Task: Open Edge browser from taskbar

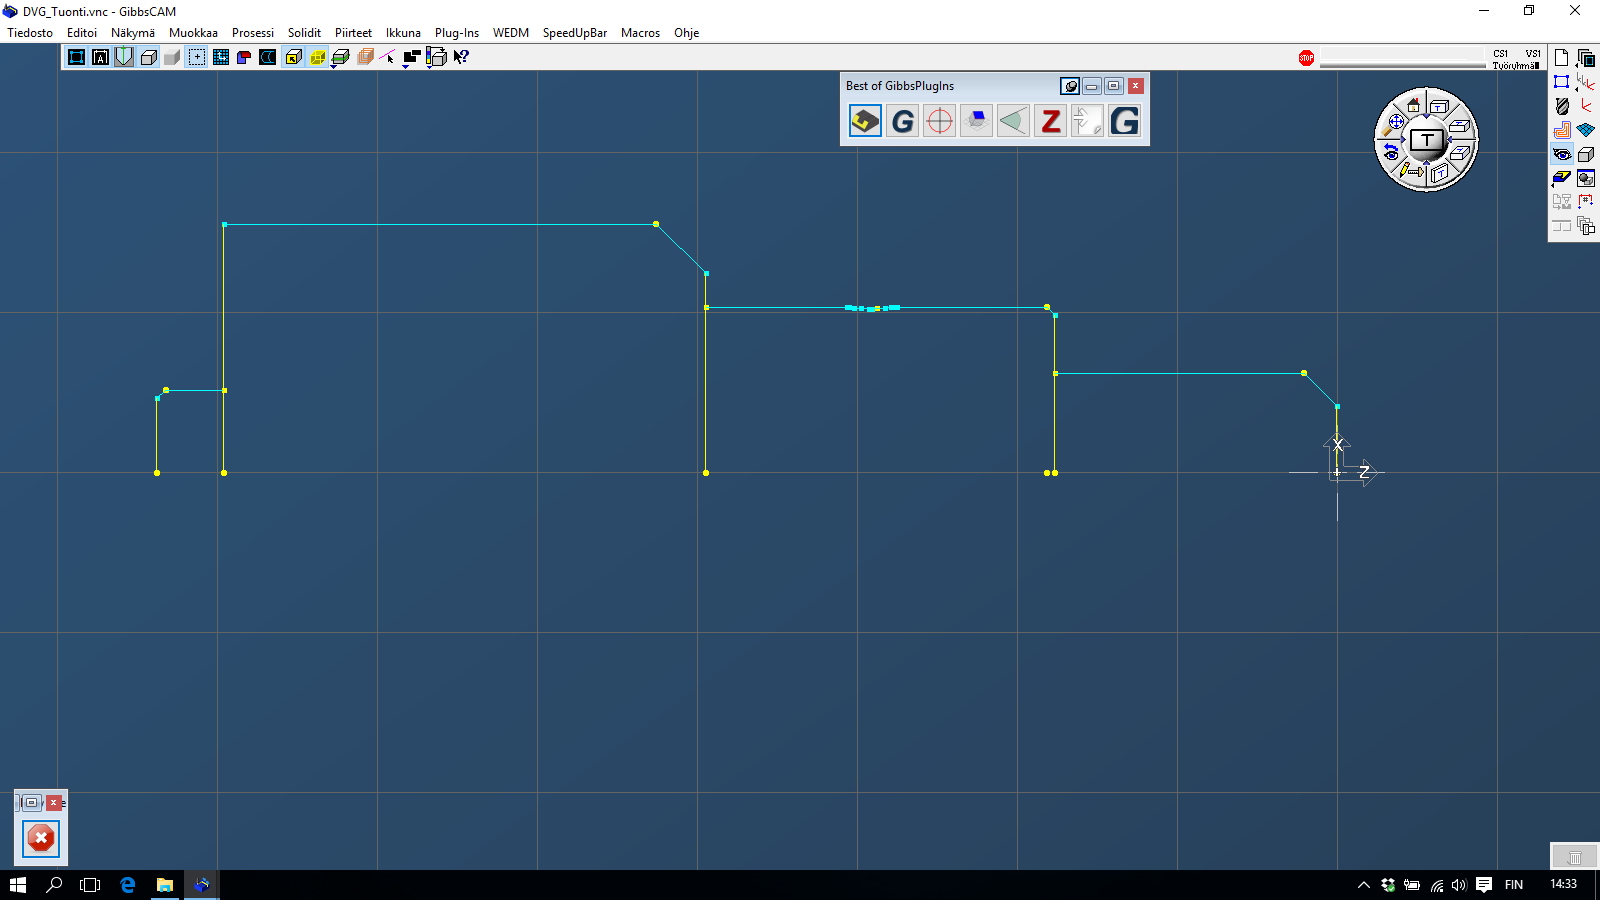Action: point(128,885)
